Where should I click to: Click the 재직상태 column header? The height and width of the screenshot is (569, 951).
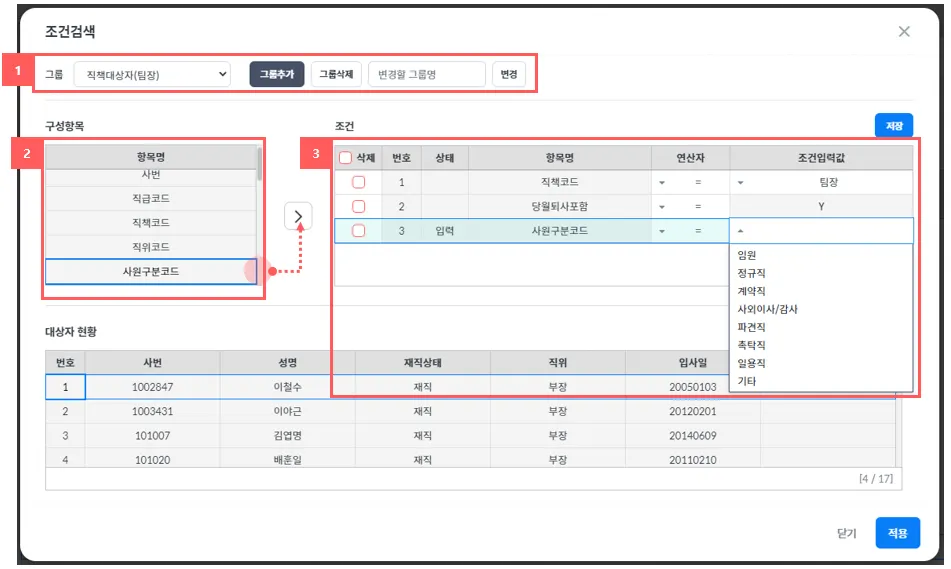click(x=423, y=363)
